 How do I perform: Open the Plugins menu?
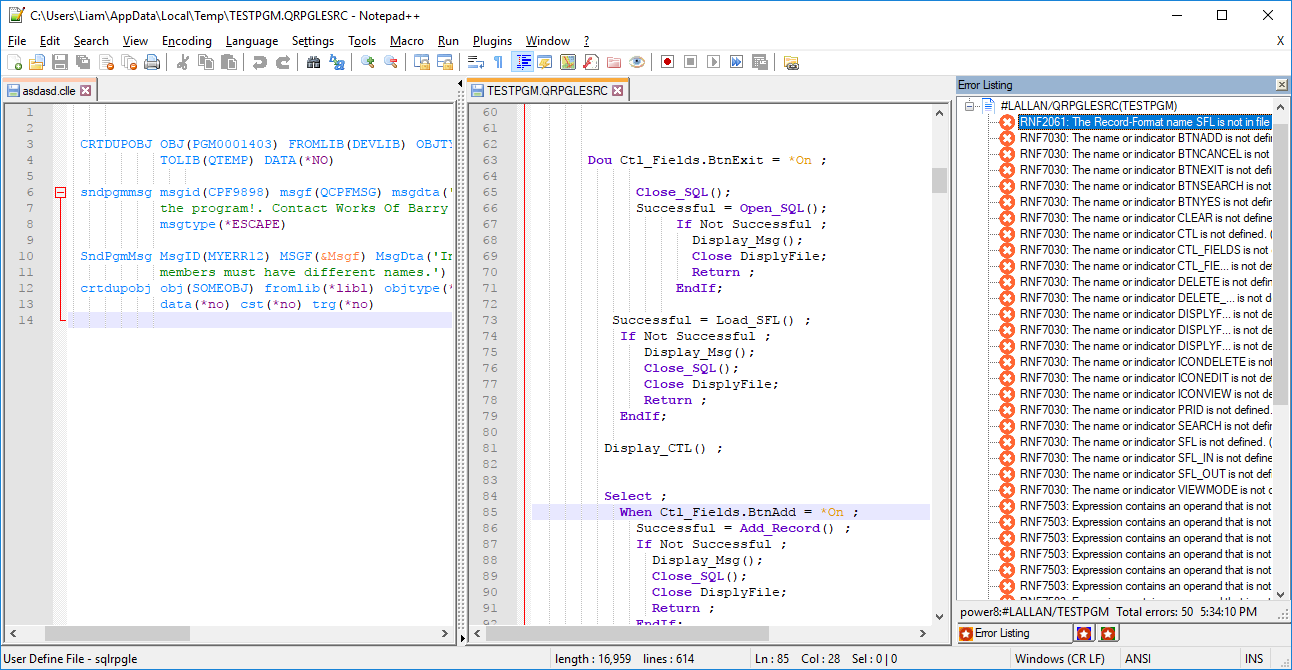(x=492, y=41)
